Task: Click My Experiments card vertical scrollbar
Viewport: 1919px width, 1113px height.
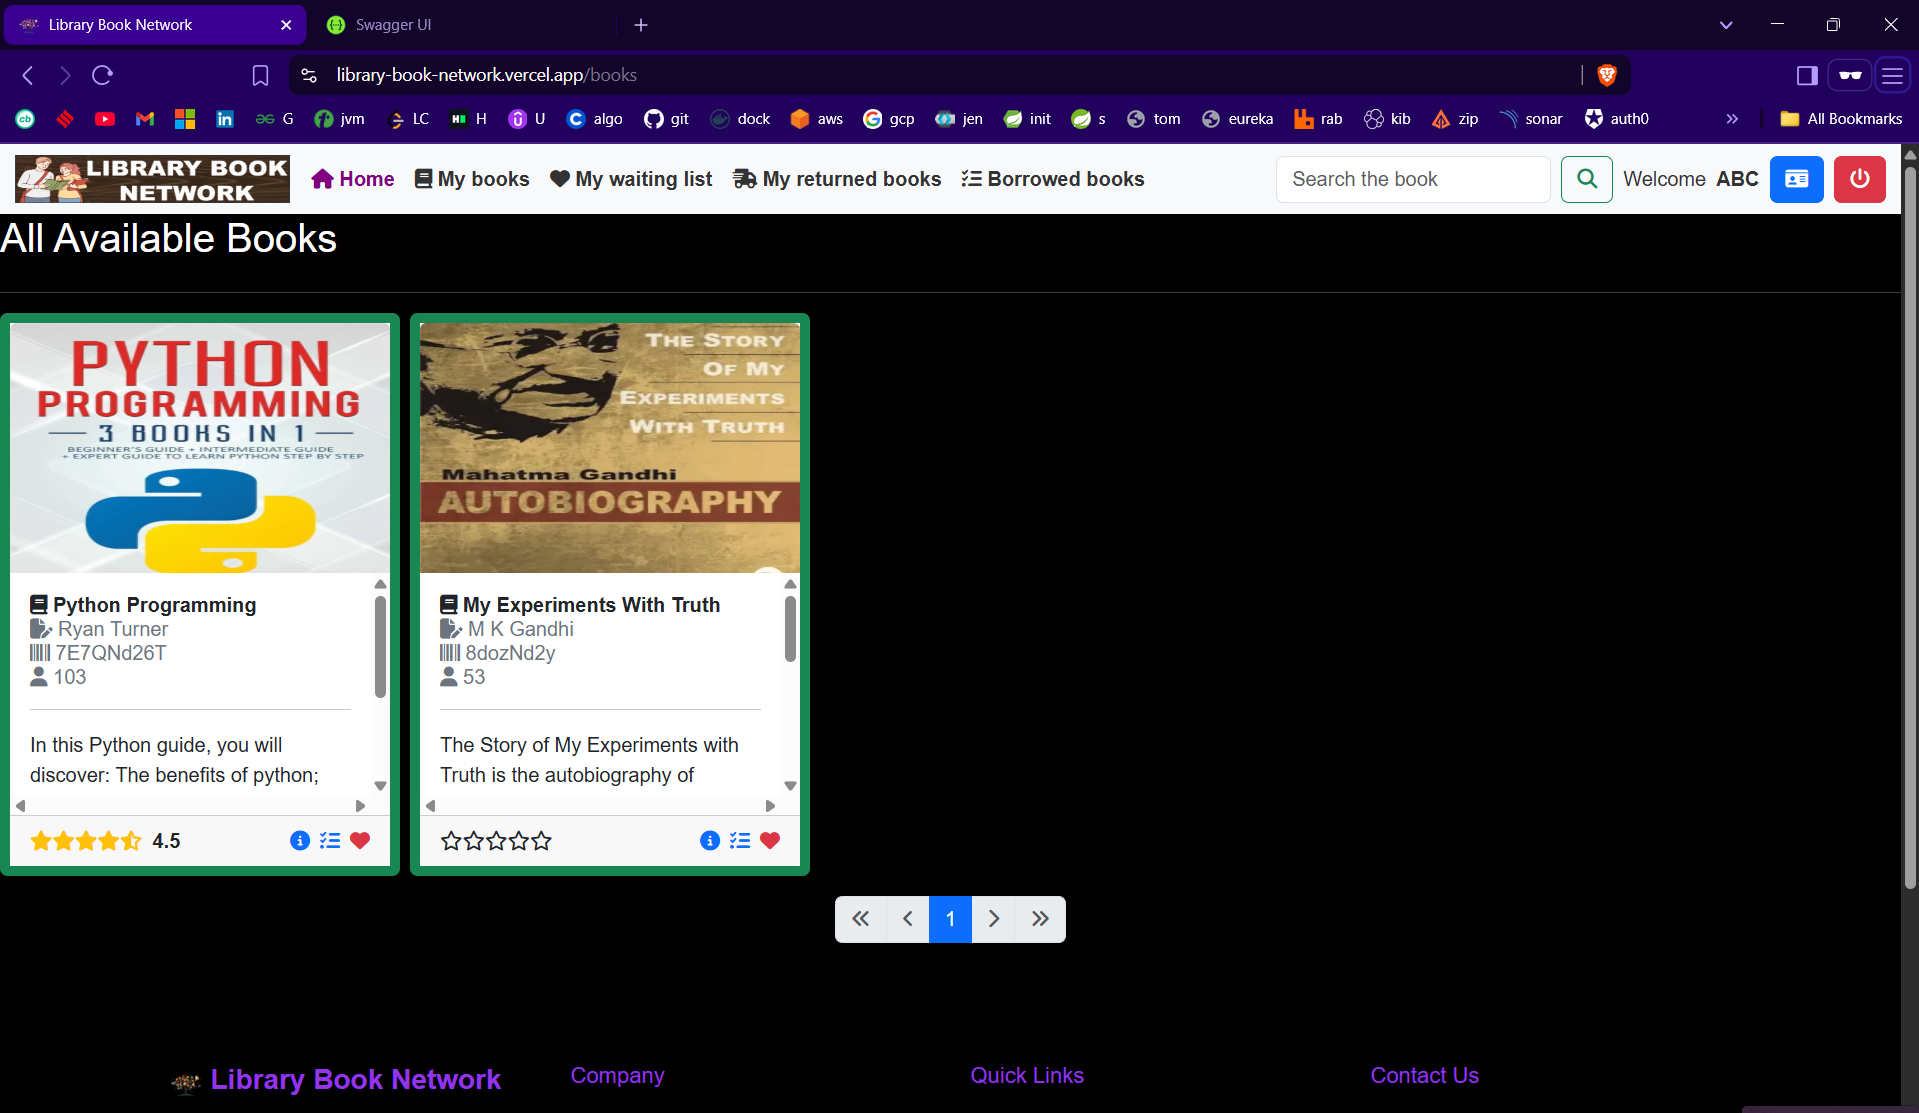Action: pos(790,629)
